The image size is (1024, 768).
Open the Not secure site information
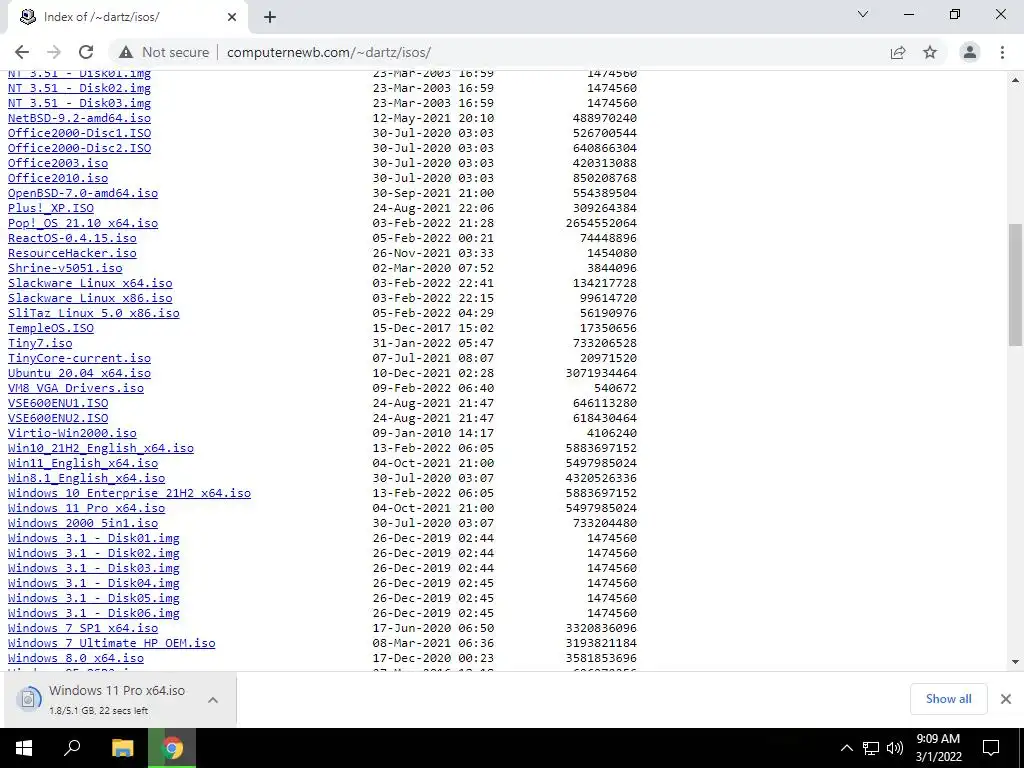[164, 52]
